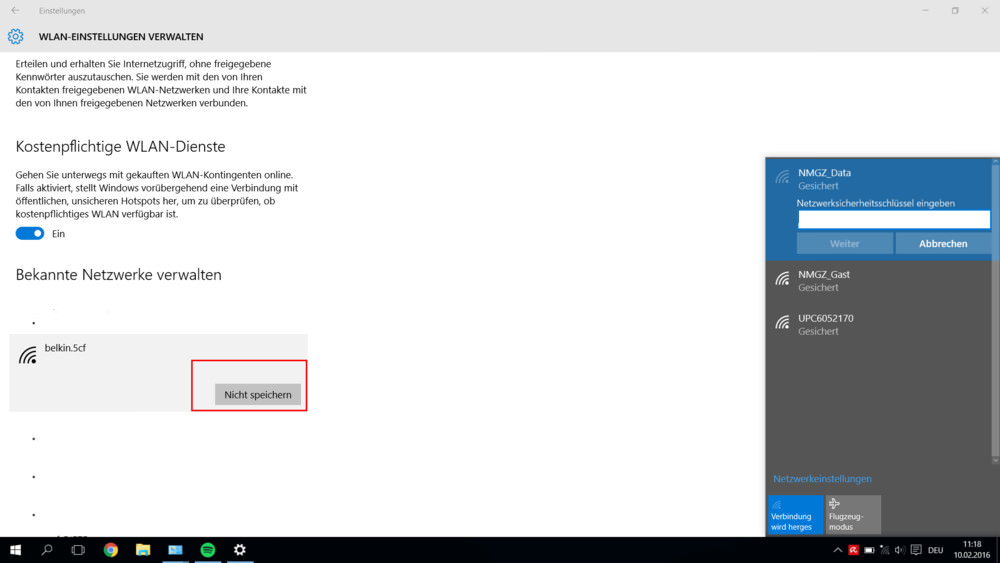This screenshot has width=1000, height=563.
Task: Select the belkin.5cf known network entry
Action: [158, 372]
